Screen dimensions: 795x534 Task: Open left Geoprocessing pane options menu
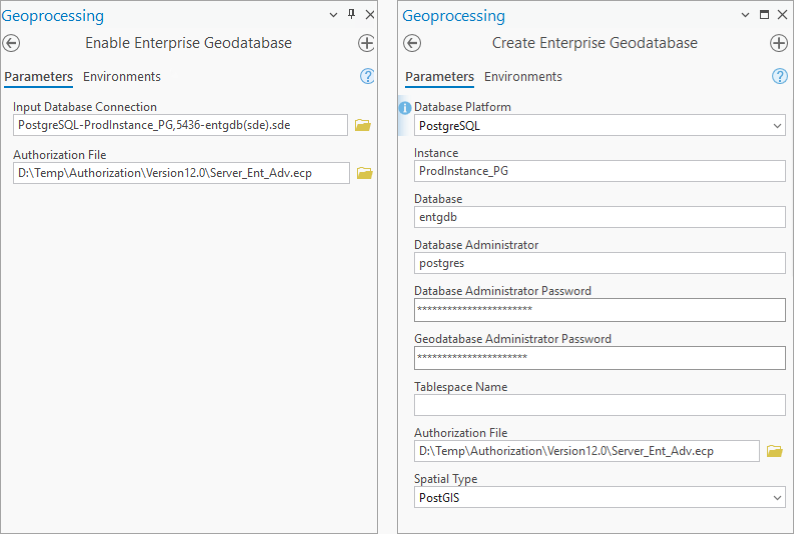(333, 15)
